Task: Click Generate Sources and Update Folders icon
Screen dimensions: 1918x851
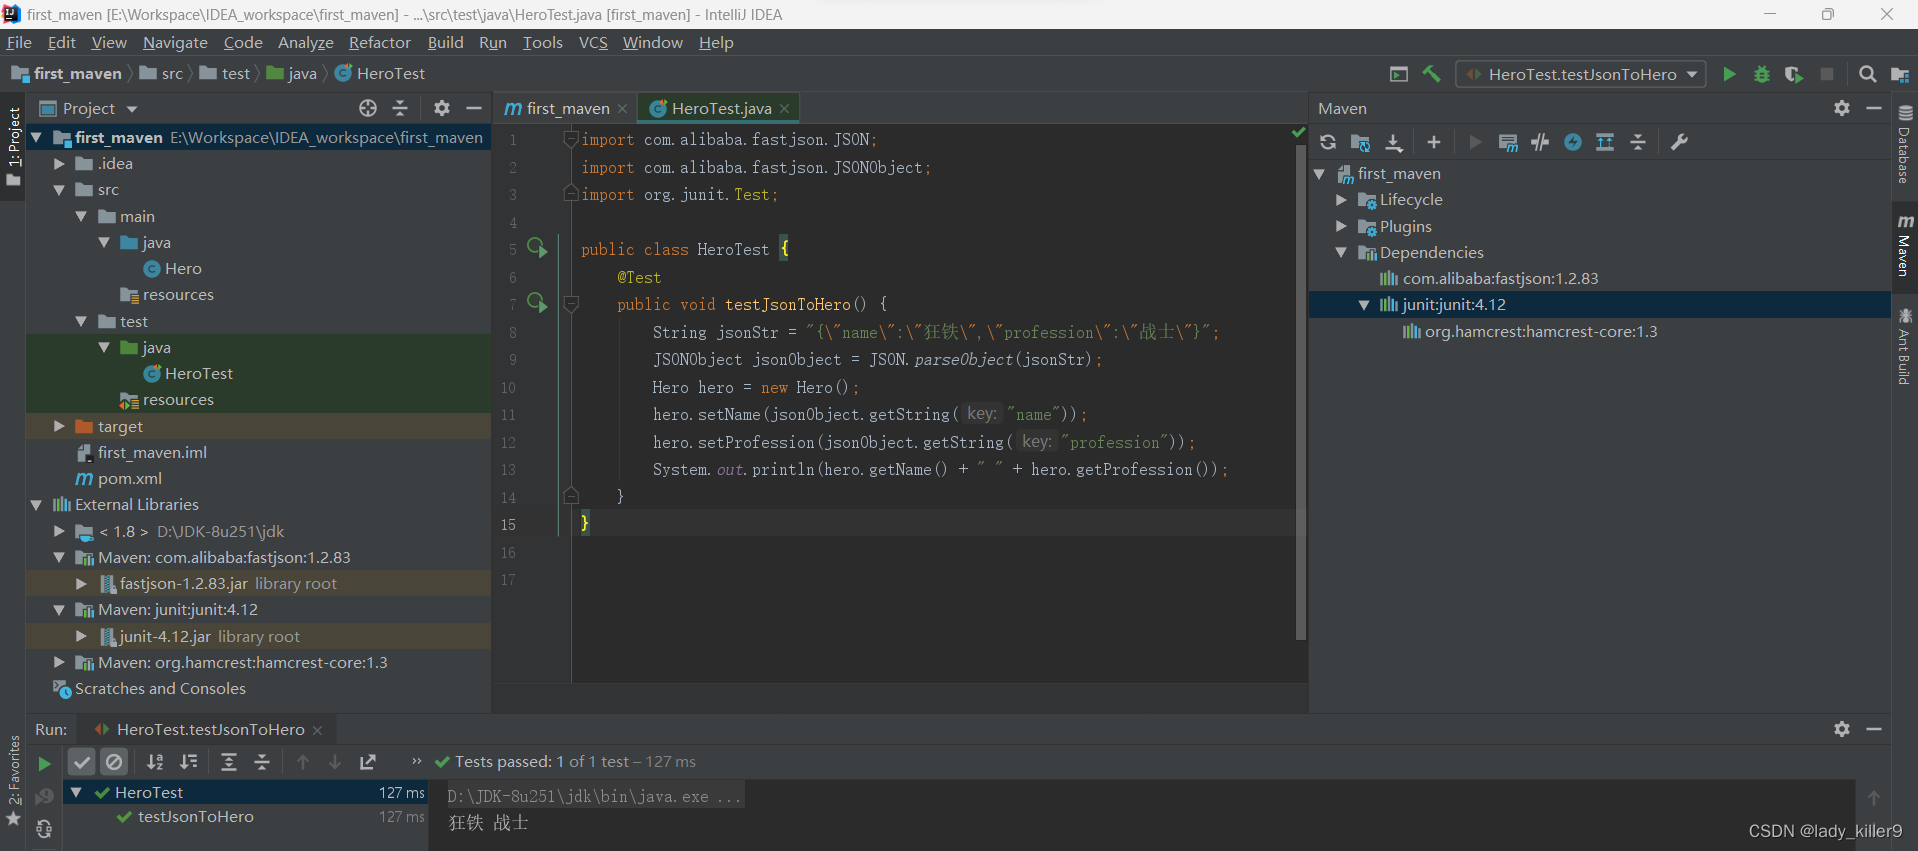Action: pyautogui.click(x=1360, y=142)
